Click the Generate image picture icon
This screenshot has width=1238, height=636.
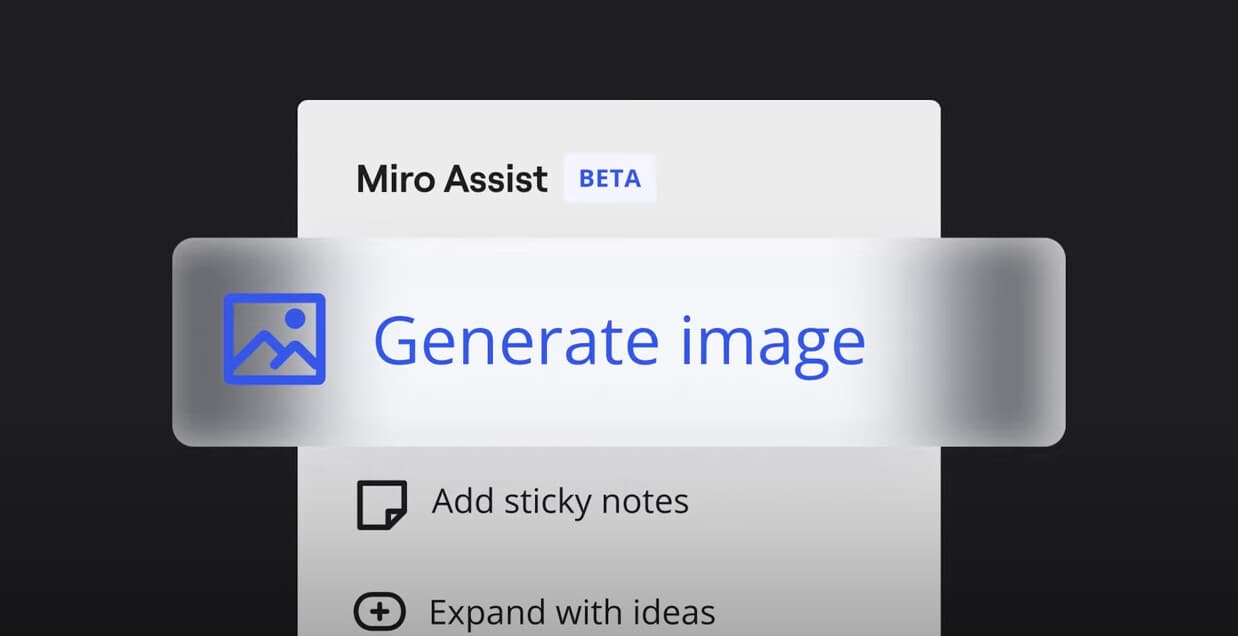tap(274, 339)
